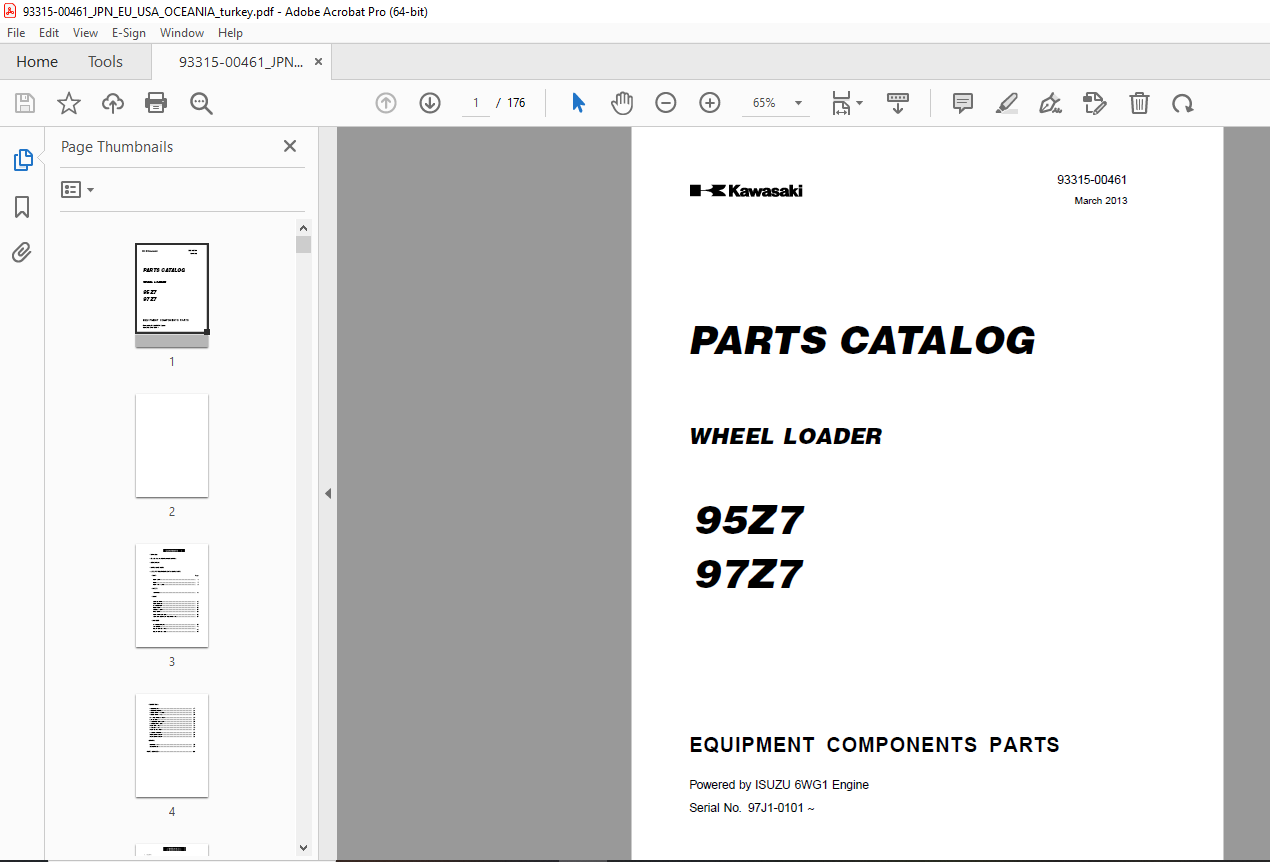The height and width of the screenshot is (862, 1270).
Task: Open thumbnail options menu dropdown
Action: [78, 189]
